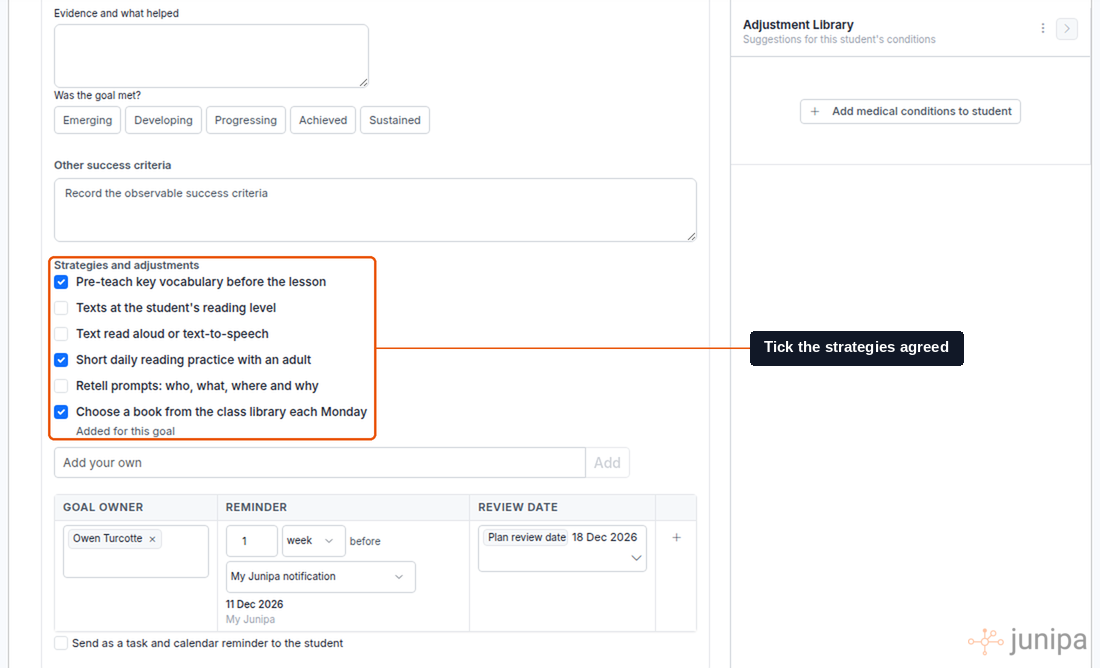Click the Adjustment Library heading
The height and width of the screenshot is (668, 1100).
pos(798,25)
